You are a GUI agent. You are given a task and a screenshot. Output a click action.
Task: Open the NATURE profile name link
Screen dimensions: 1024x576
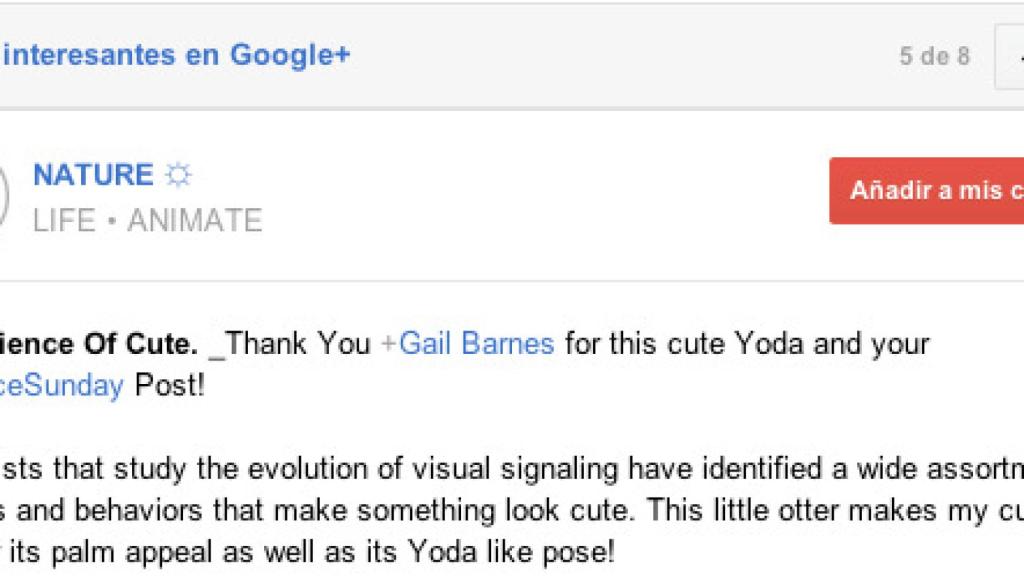(93, 175)
